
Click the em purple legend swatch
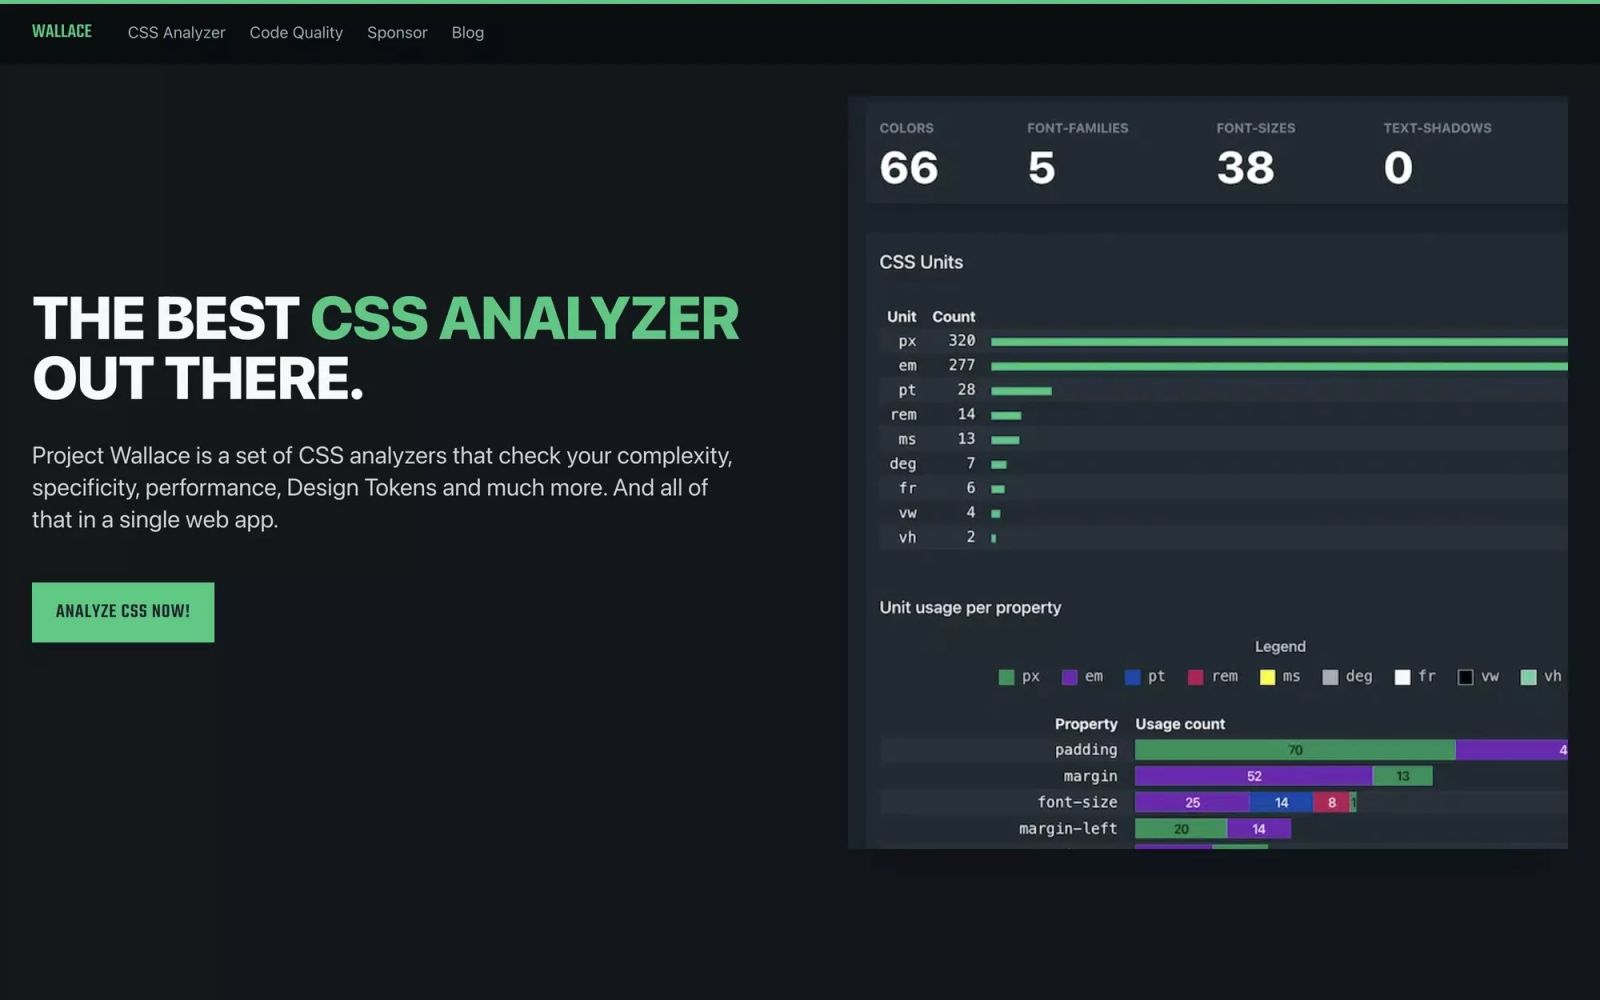(x=1069, y=677)
